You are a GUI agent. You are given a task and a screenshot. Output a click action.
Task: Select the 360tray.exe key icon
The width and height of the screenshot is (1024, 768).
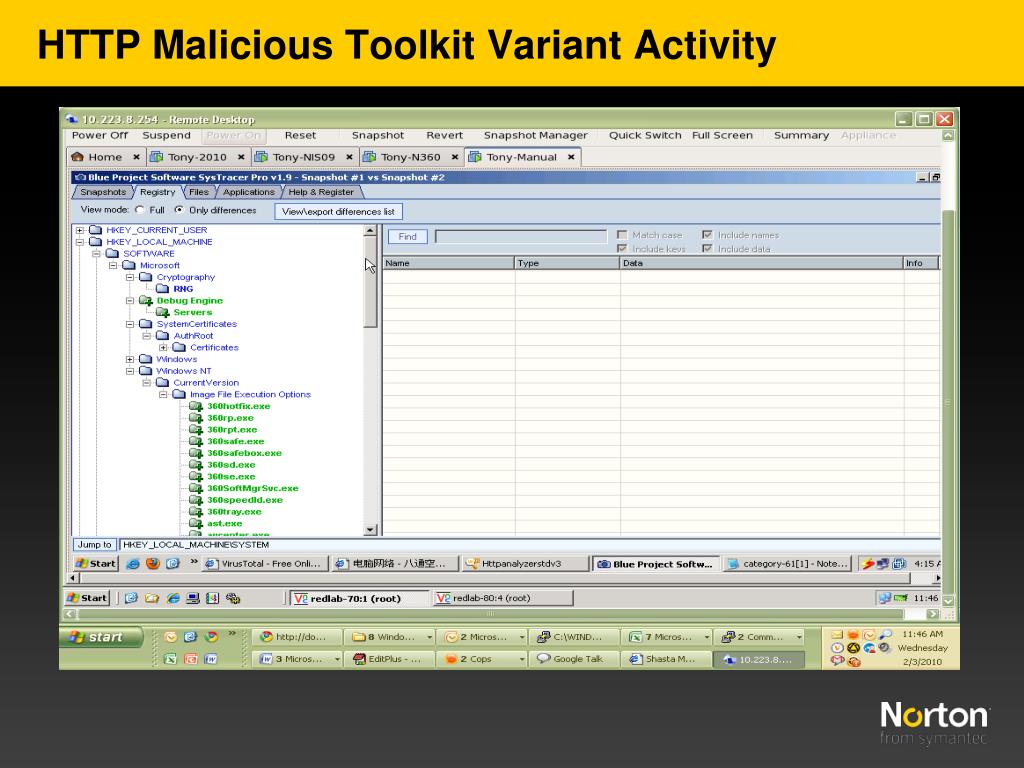196,512
